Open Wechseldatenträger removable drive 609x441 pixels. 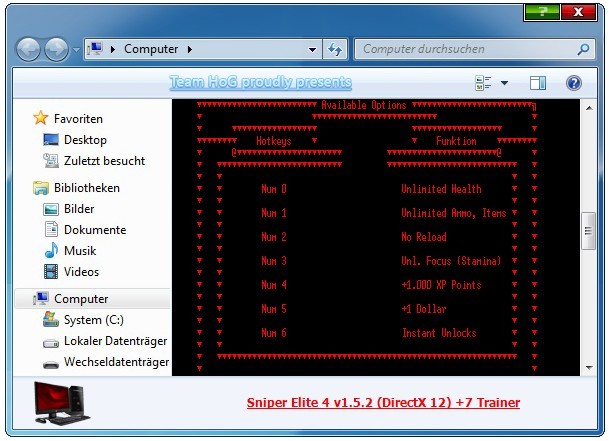(117, 362)
